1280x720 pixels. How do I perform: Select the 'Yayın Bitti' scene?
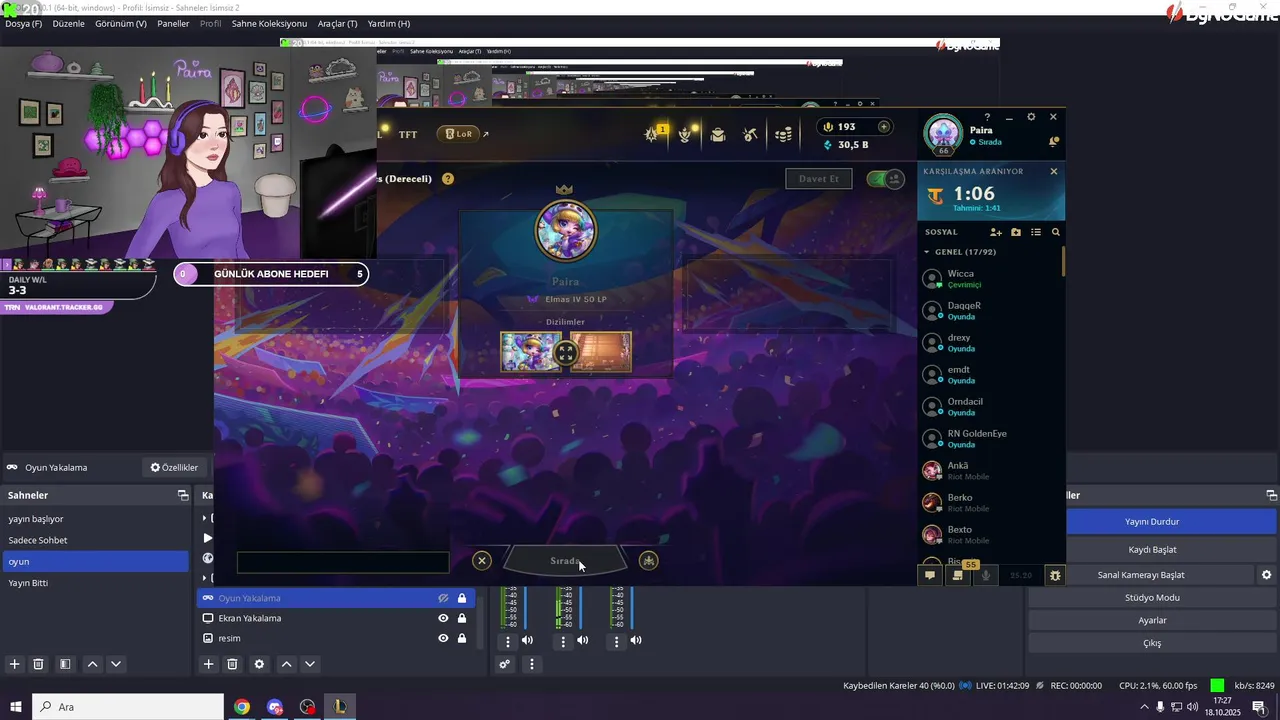96,582
